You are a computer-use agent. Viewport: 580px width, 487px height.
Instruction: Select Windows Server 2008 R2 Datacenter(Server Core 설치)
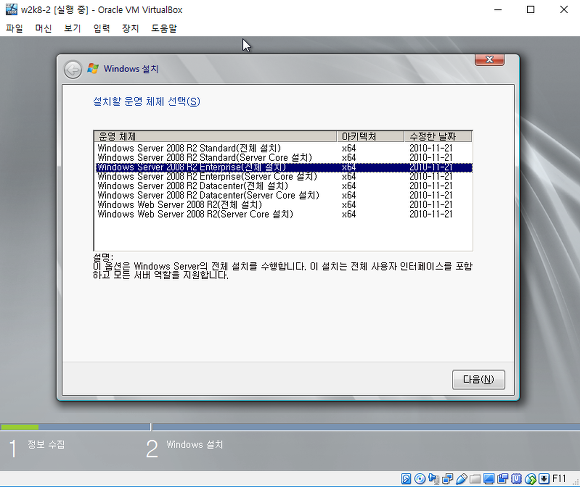tap(283, 195)
